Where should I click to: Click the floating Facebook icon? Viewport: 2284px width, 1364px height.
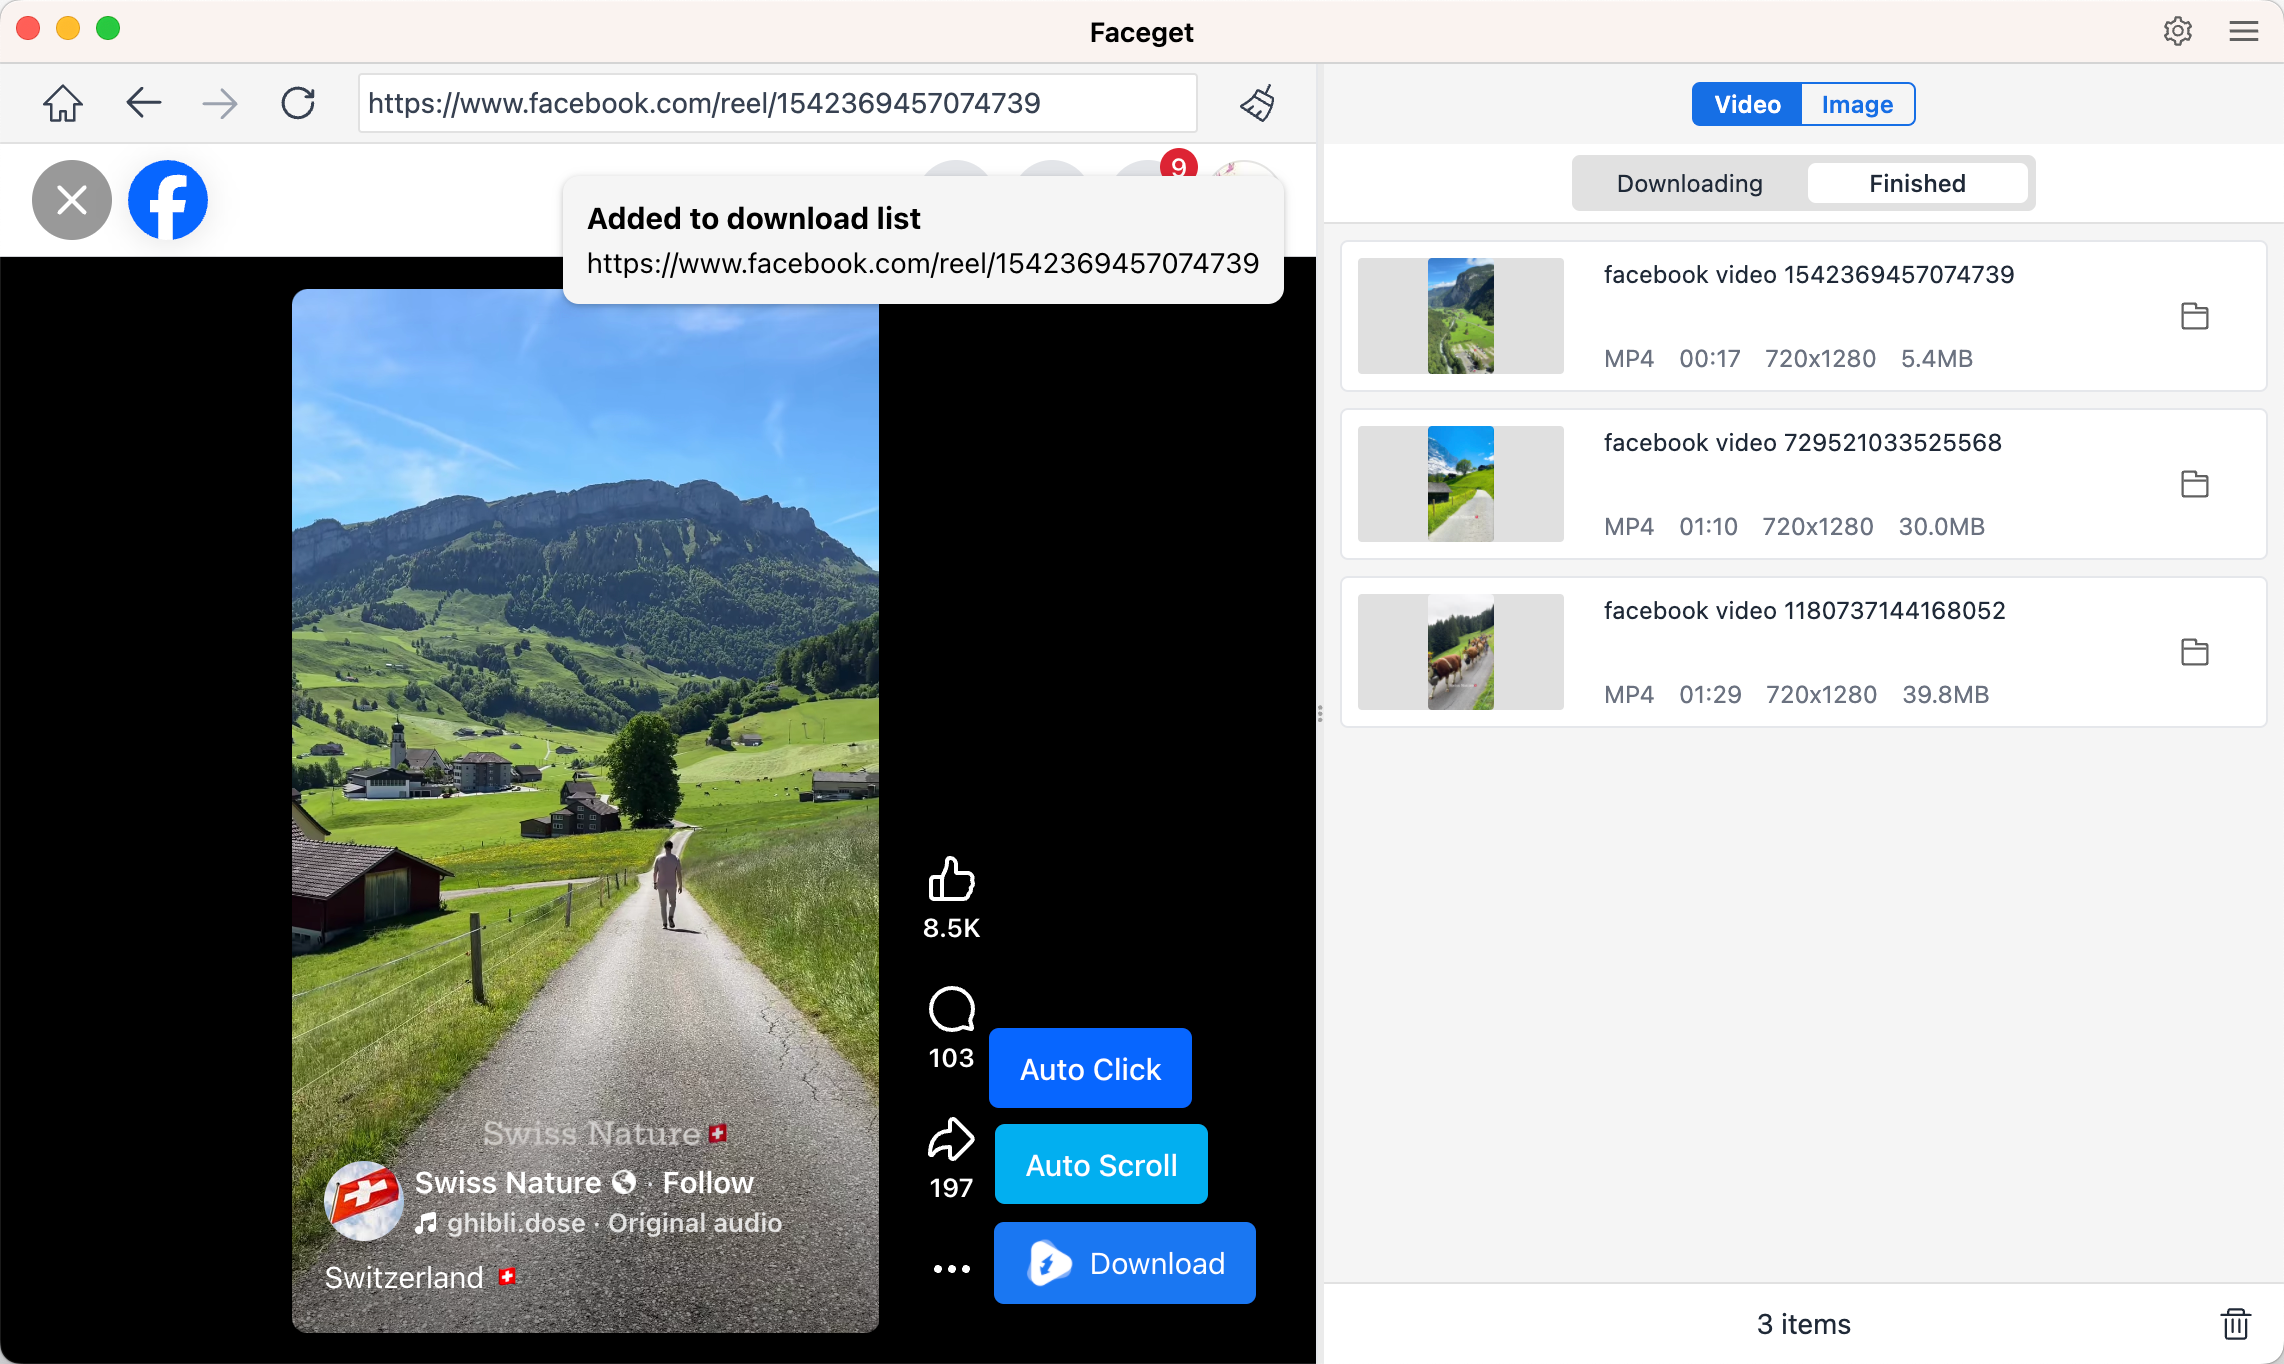167,200
